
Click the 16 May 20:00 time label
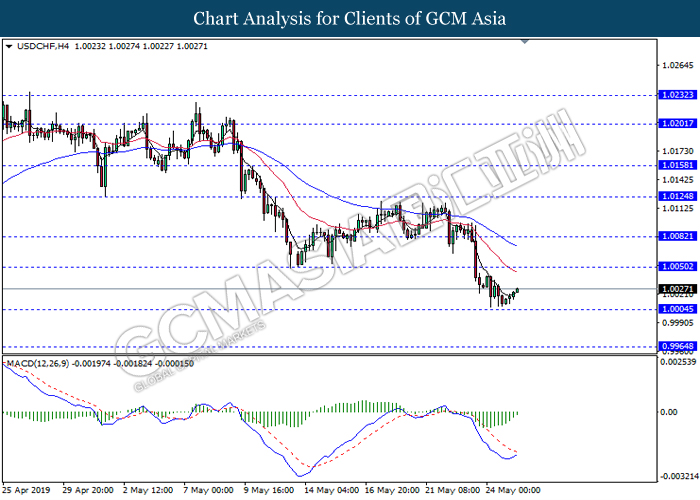pyautogui.click(x=392, y=490)
